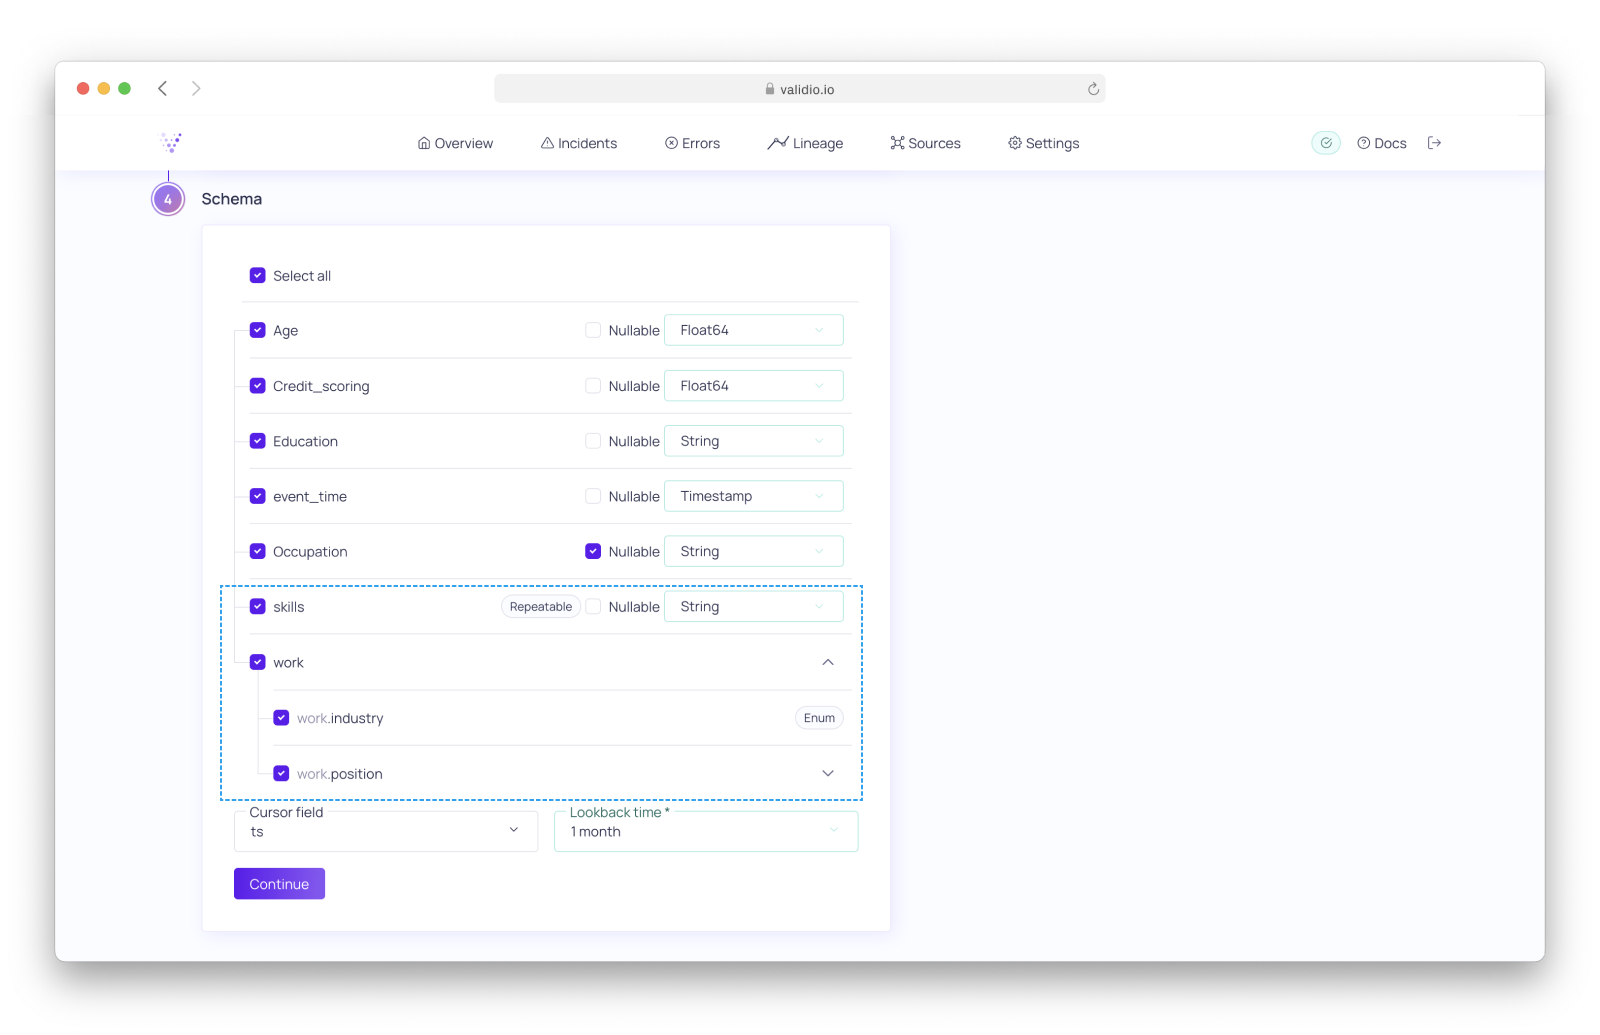This screenshot has height=1035, width=1600.
Task: Open the Errors tab
Action: click(x=692, y=143)
